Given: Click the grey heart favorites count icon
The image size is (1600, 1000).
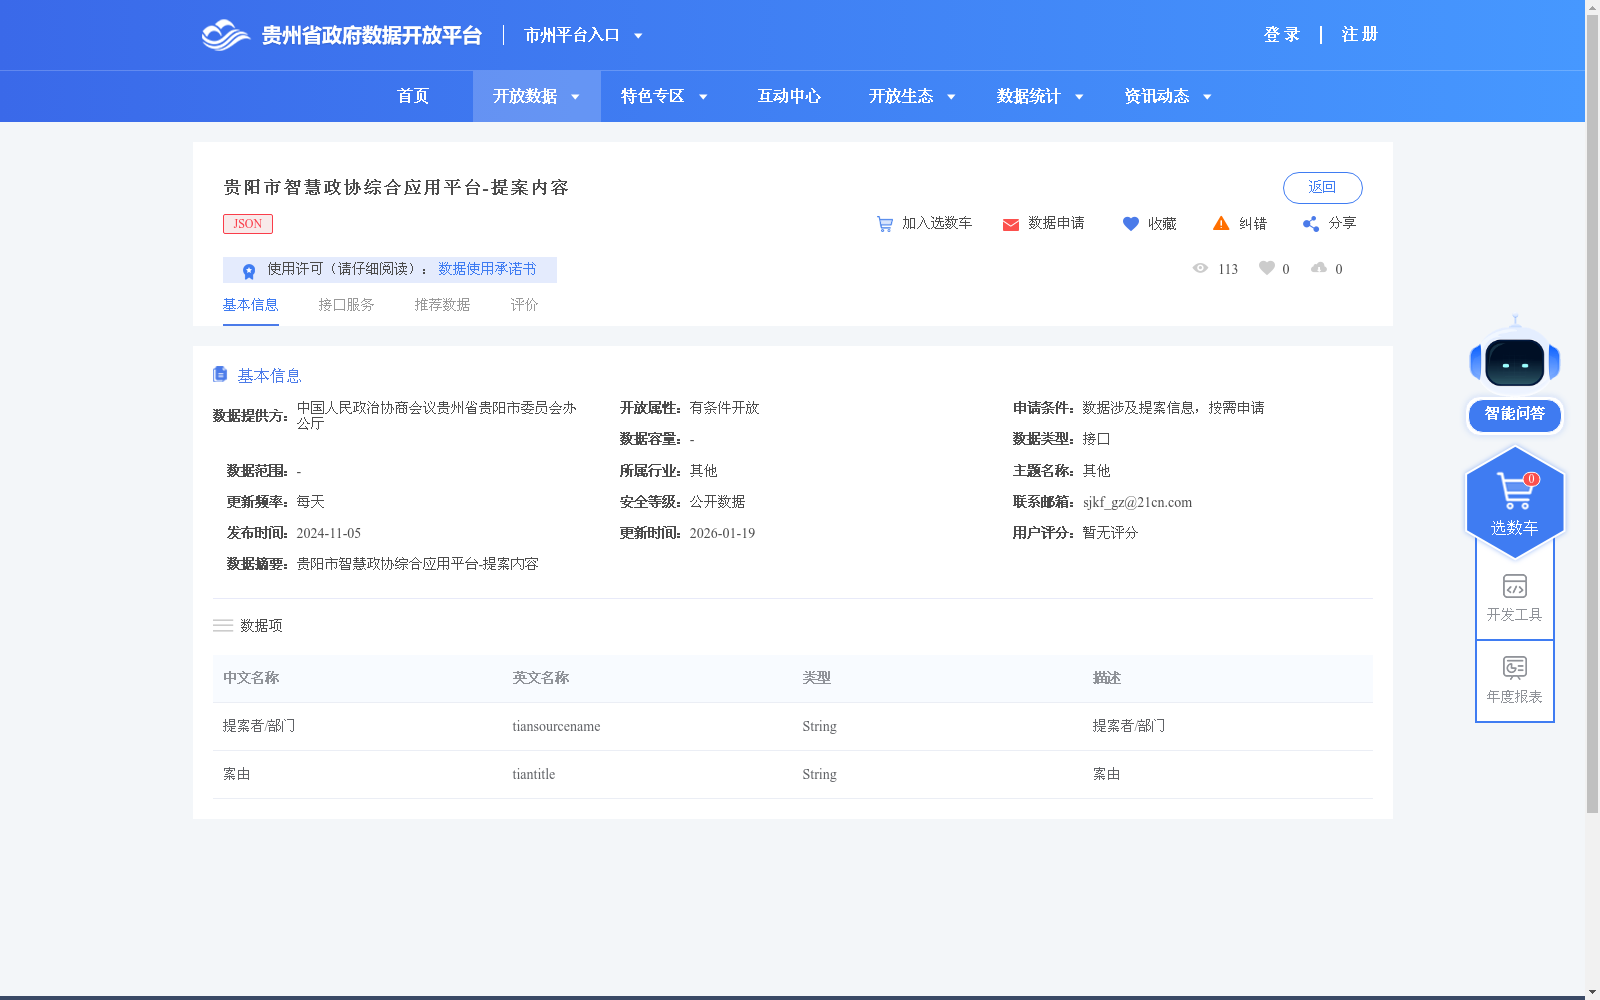Looking at the screenshot, I should point(1267,268).
